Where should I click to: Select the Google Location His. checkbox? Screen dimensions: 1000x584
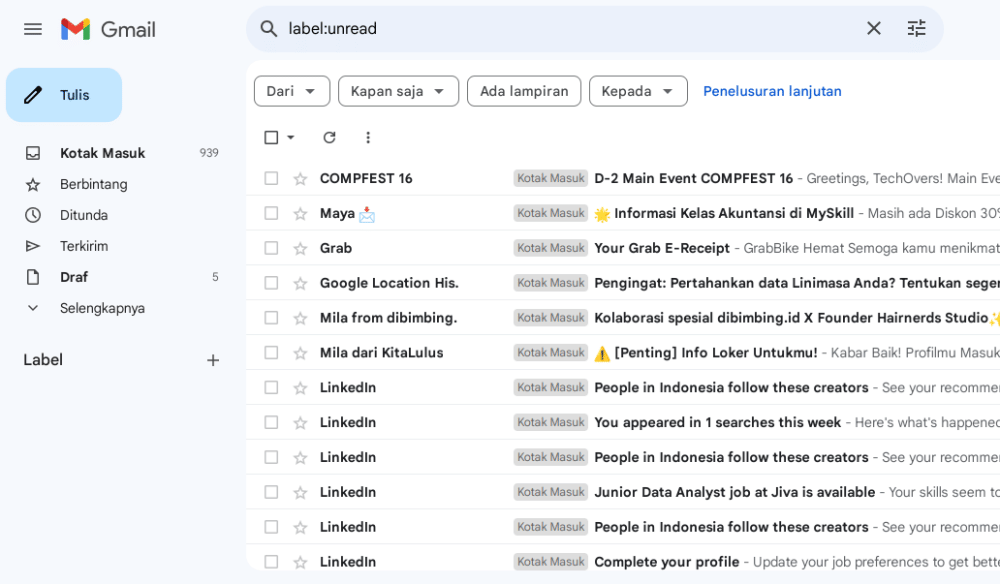(x=271, y=283)
